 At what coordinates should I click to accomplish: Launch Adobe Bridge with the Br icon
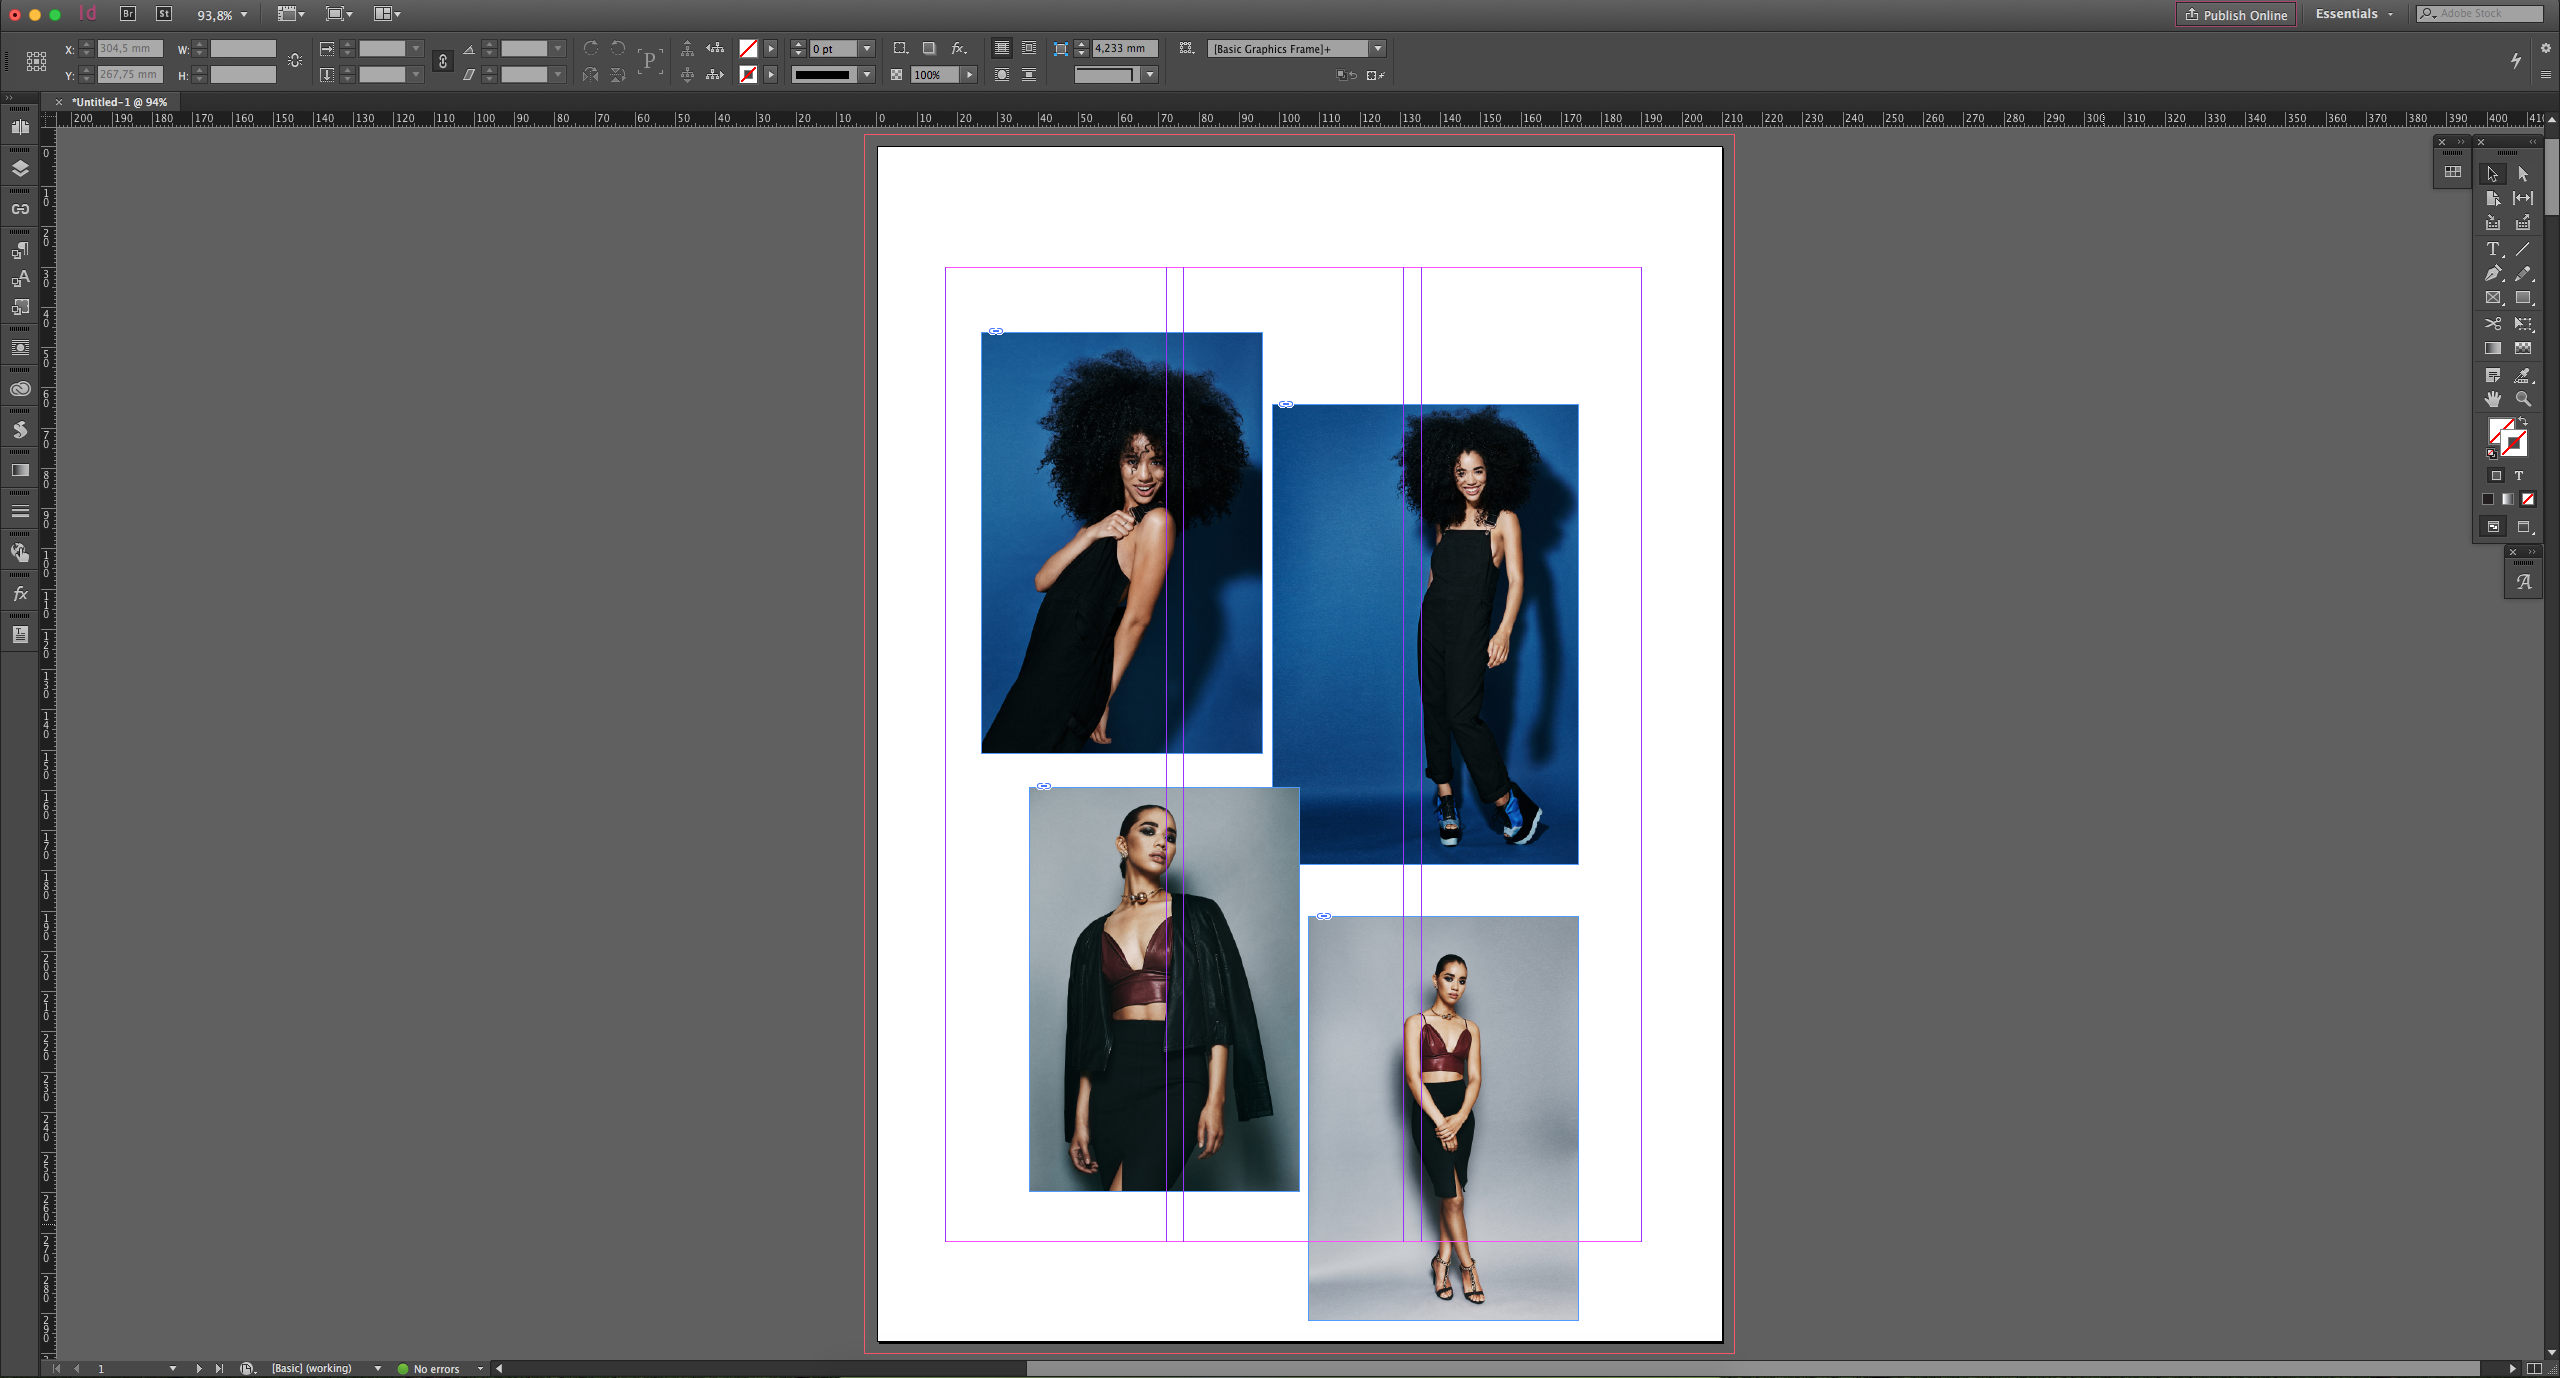pos(128,14)
